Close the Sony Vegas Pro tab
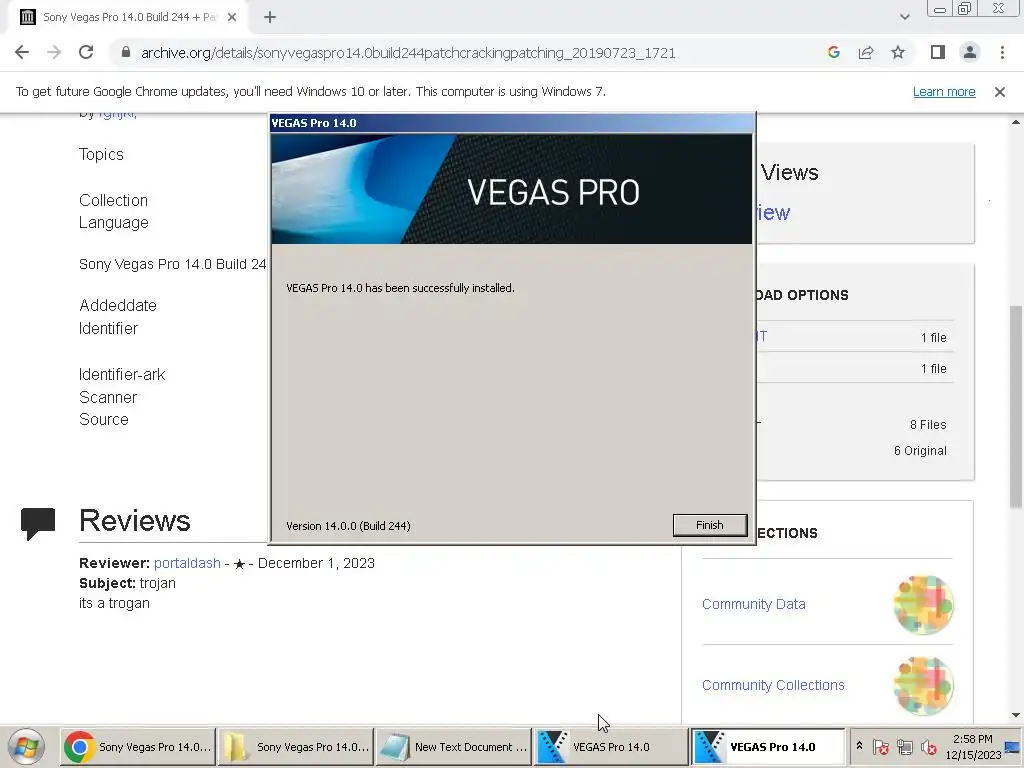1024x768 pixels. coord(232,18)
